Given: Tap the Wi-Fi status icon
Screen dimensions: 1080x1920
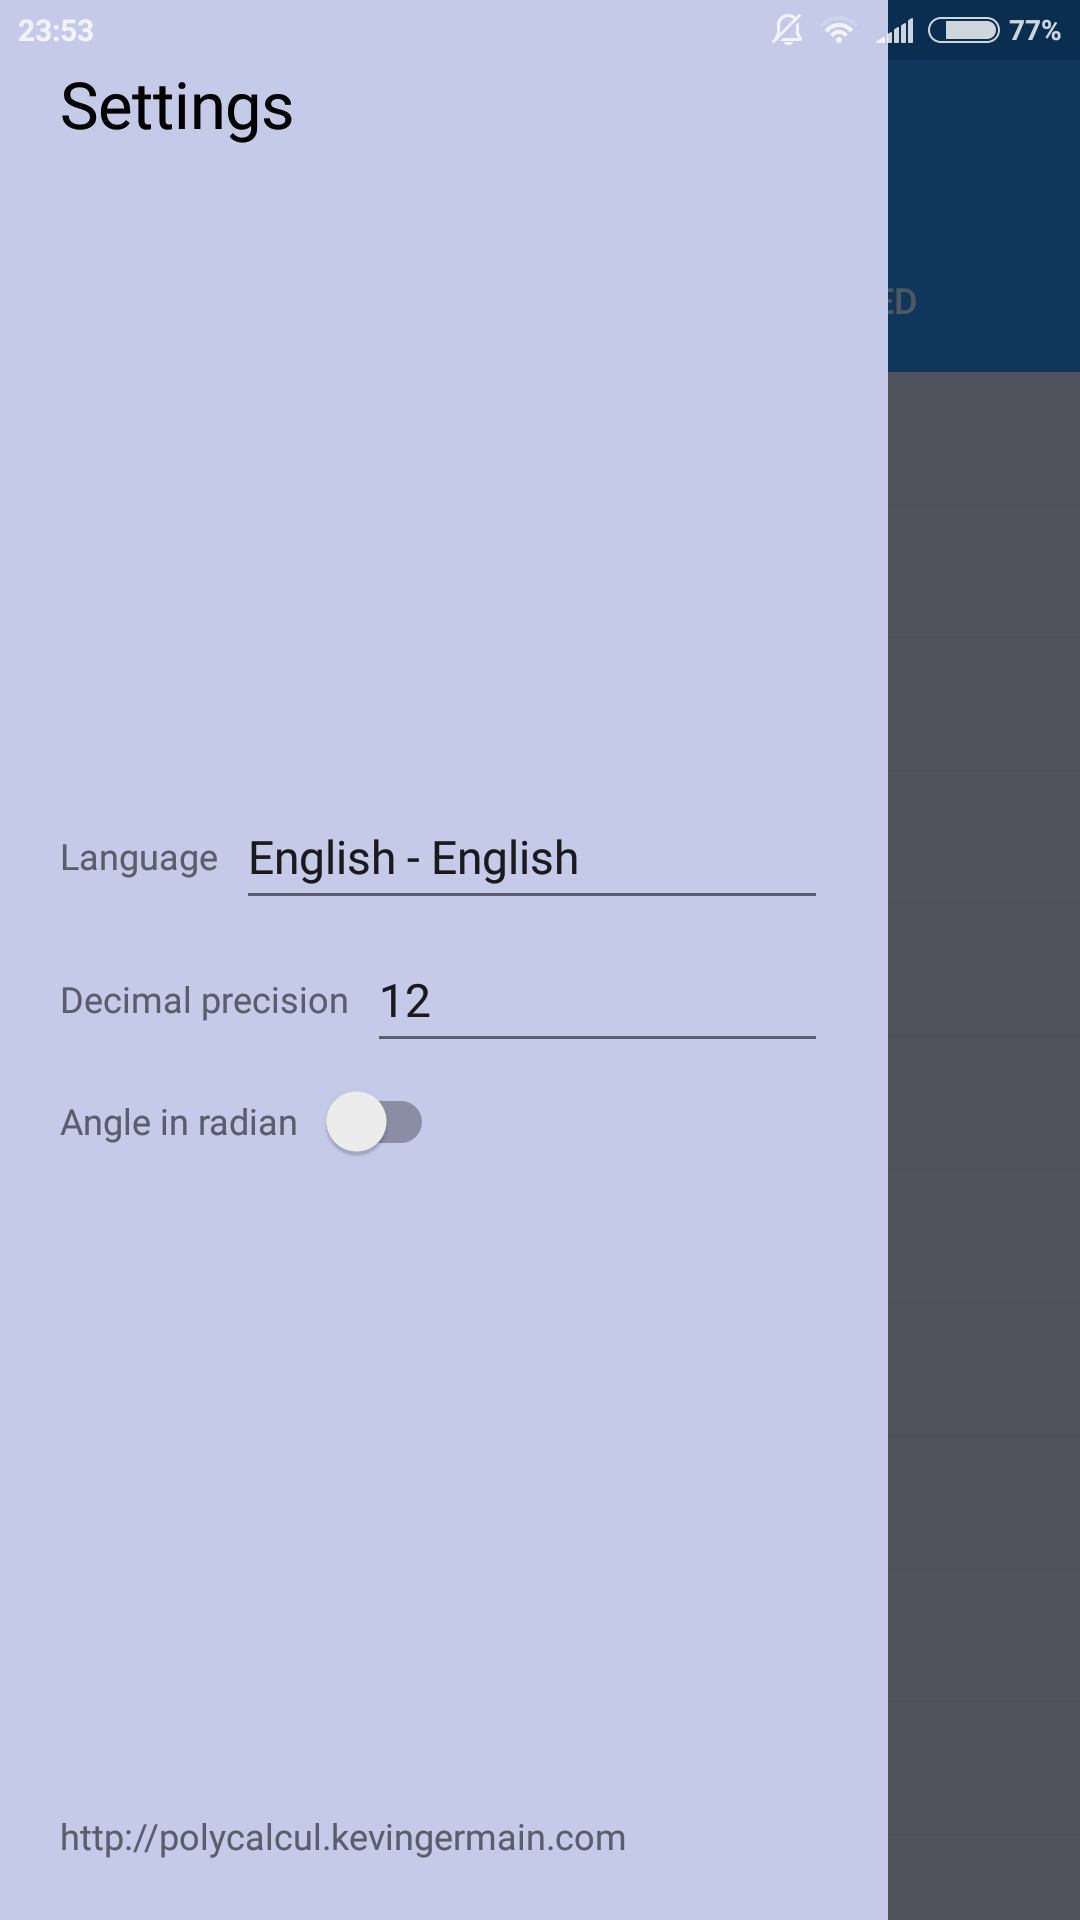Looking at the screenshot, I should (x=839, y=31).
